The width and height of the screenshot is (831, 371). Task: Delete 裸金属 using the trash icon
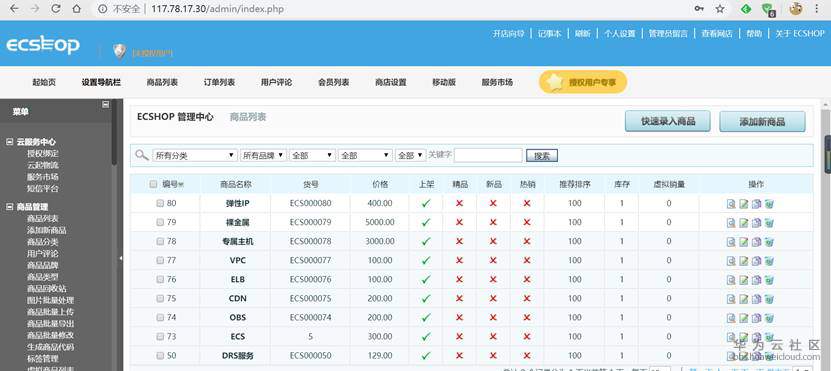click(x=769, y=223)
